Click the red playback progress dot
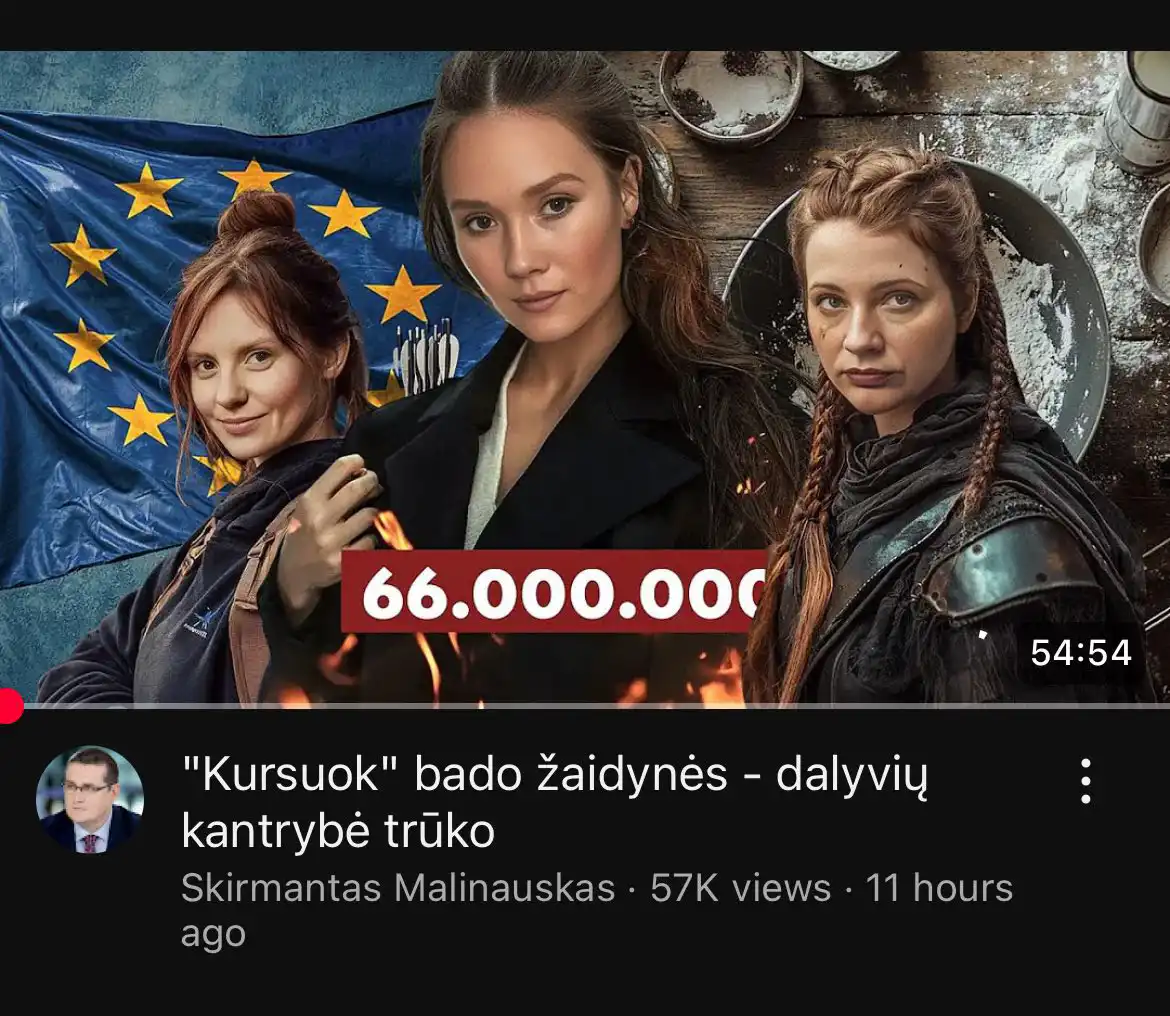Screen dimensions: 1170x1016 [8, 706]
